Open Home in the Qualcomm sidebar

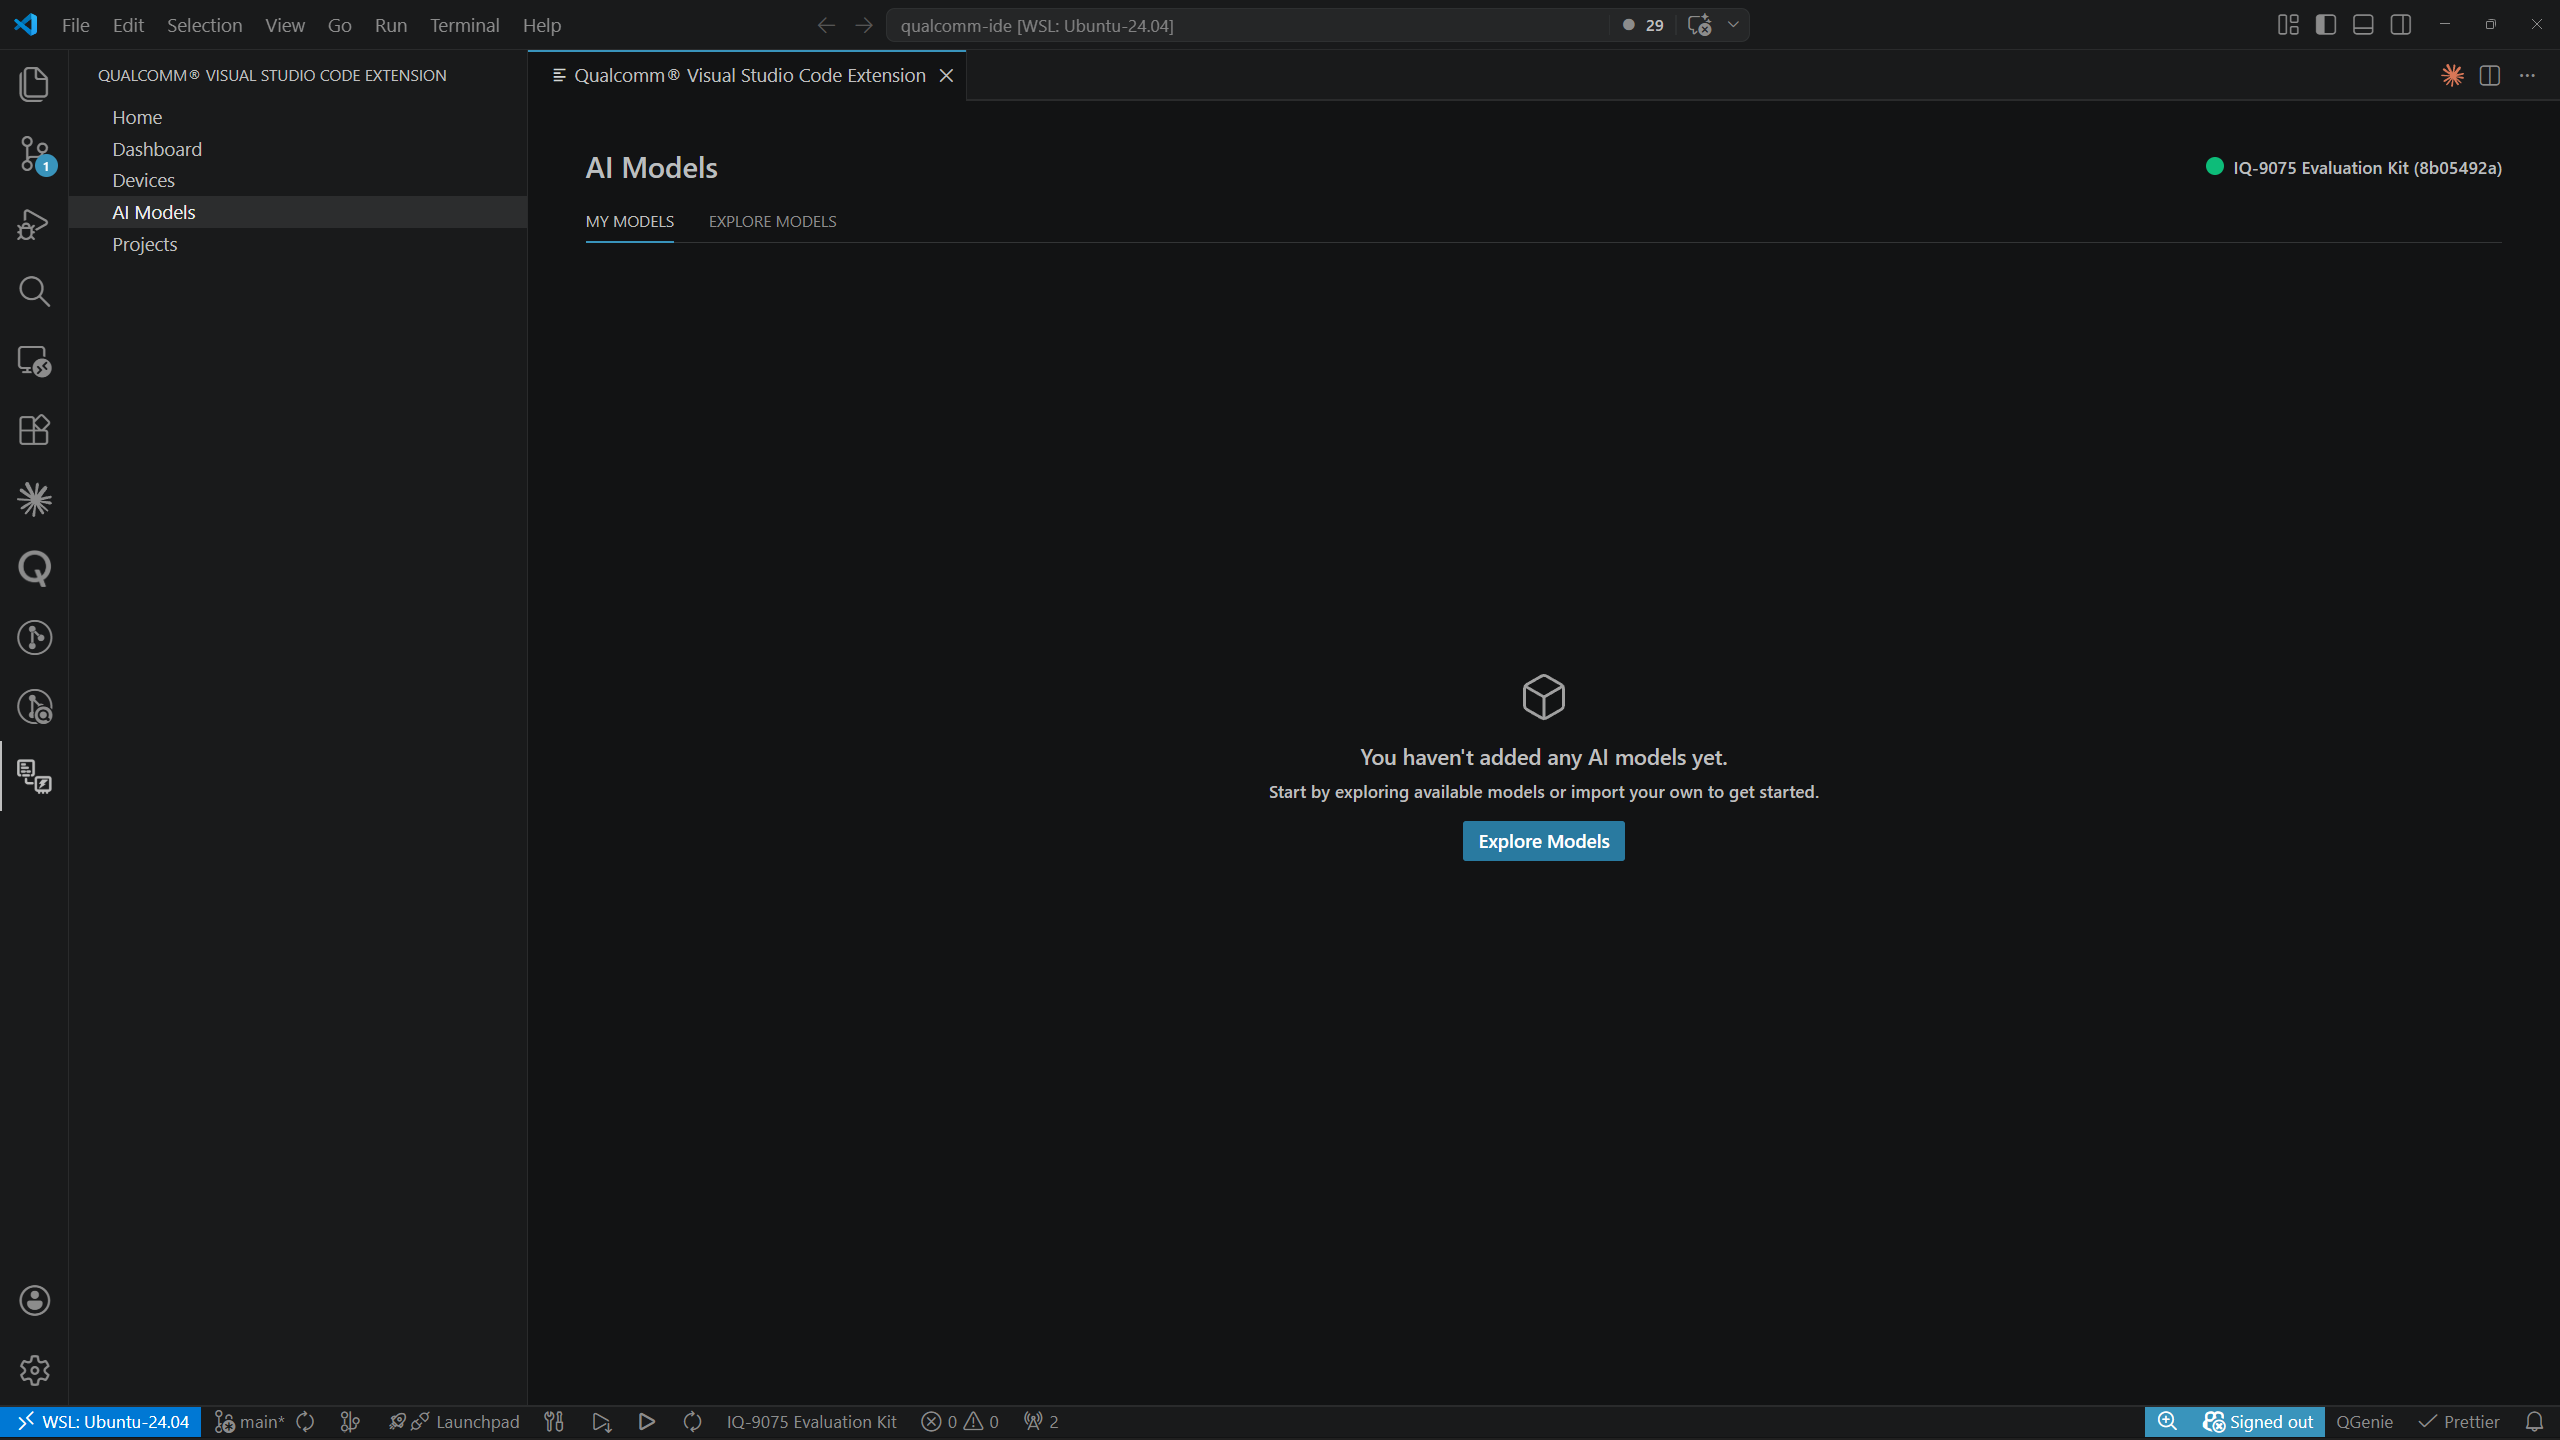[x=298, y=117]
